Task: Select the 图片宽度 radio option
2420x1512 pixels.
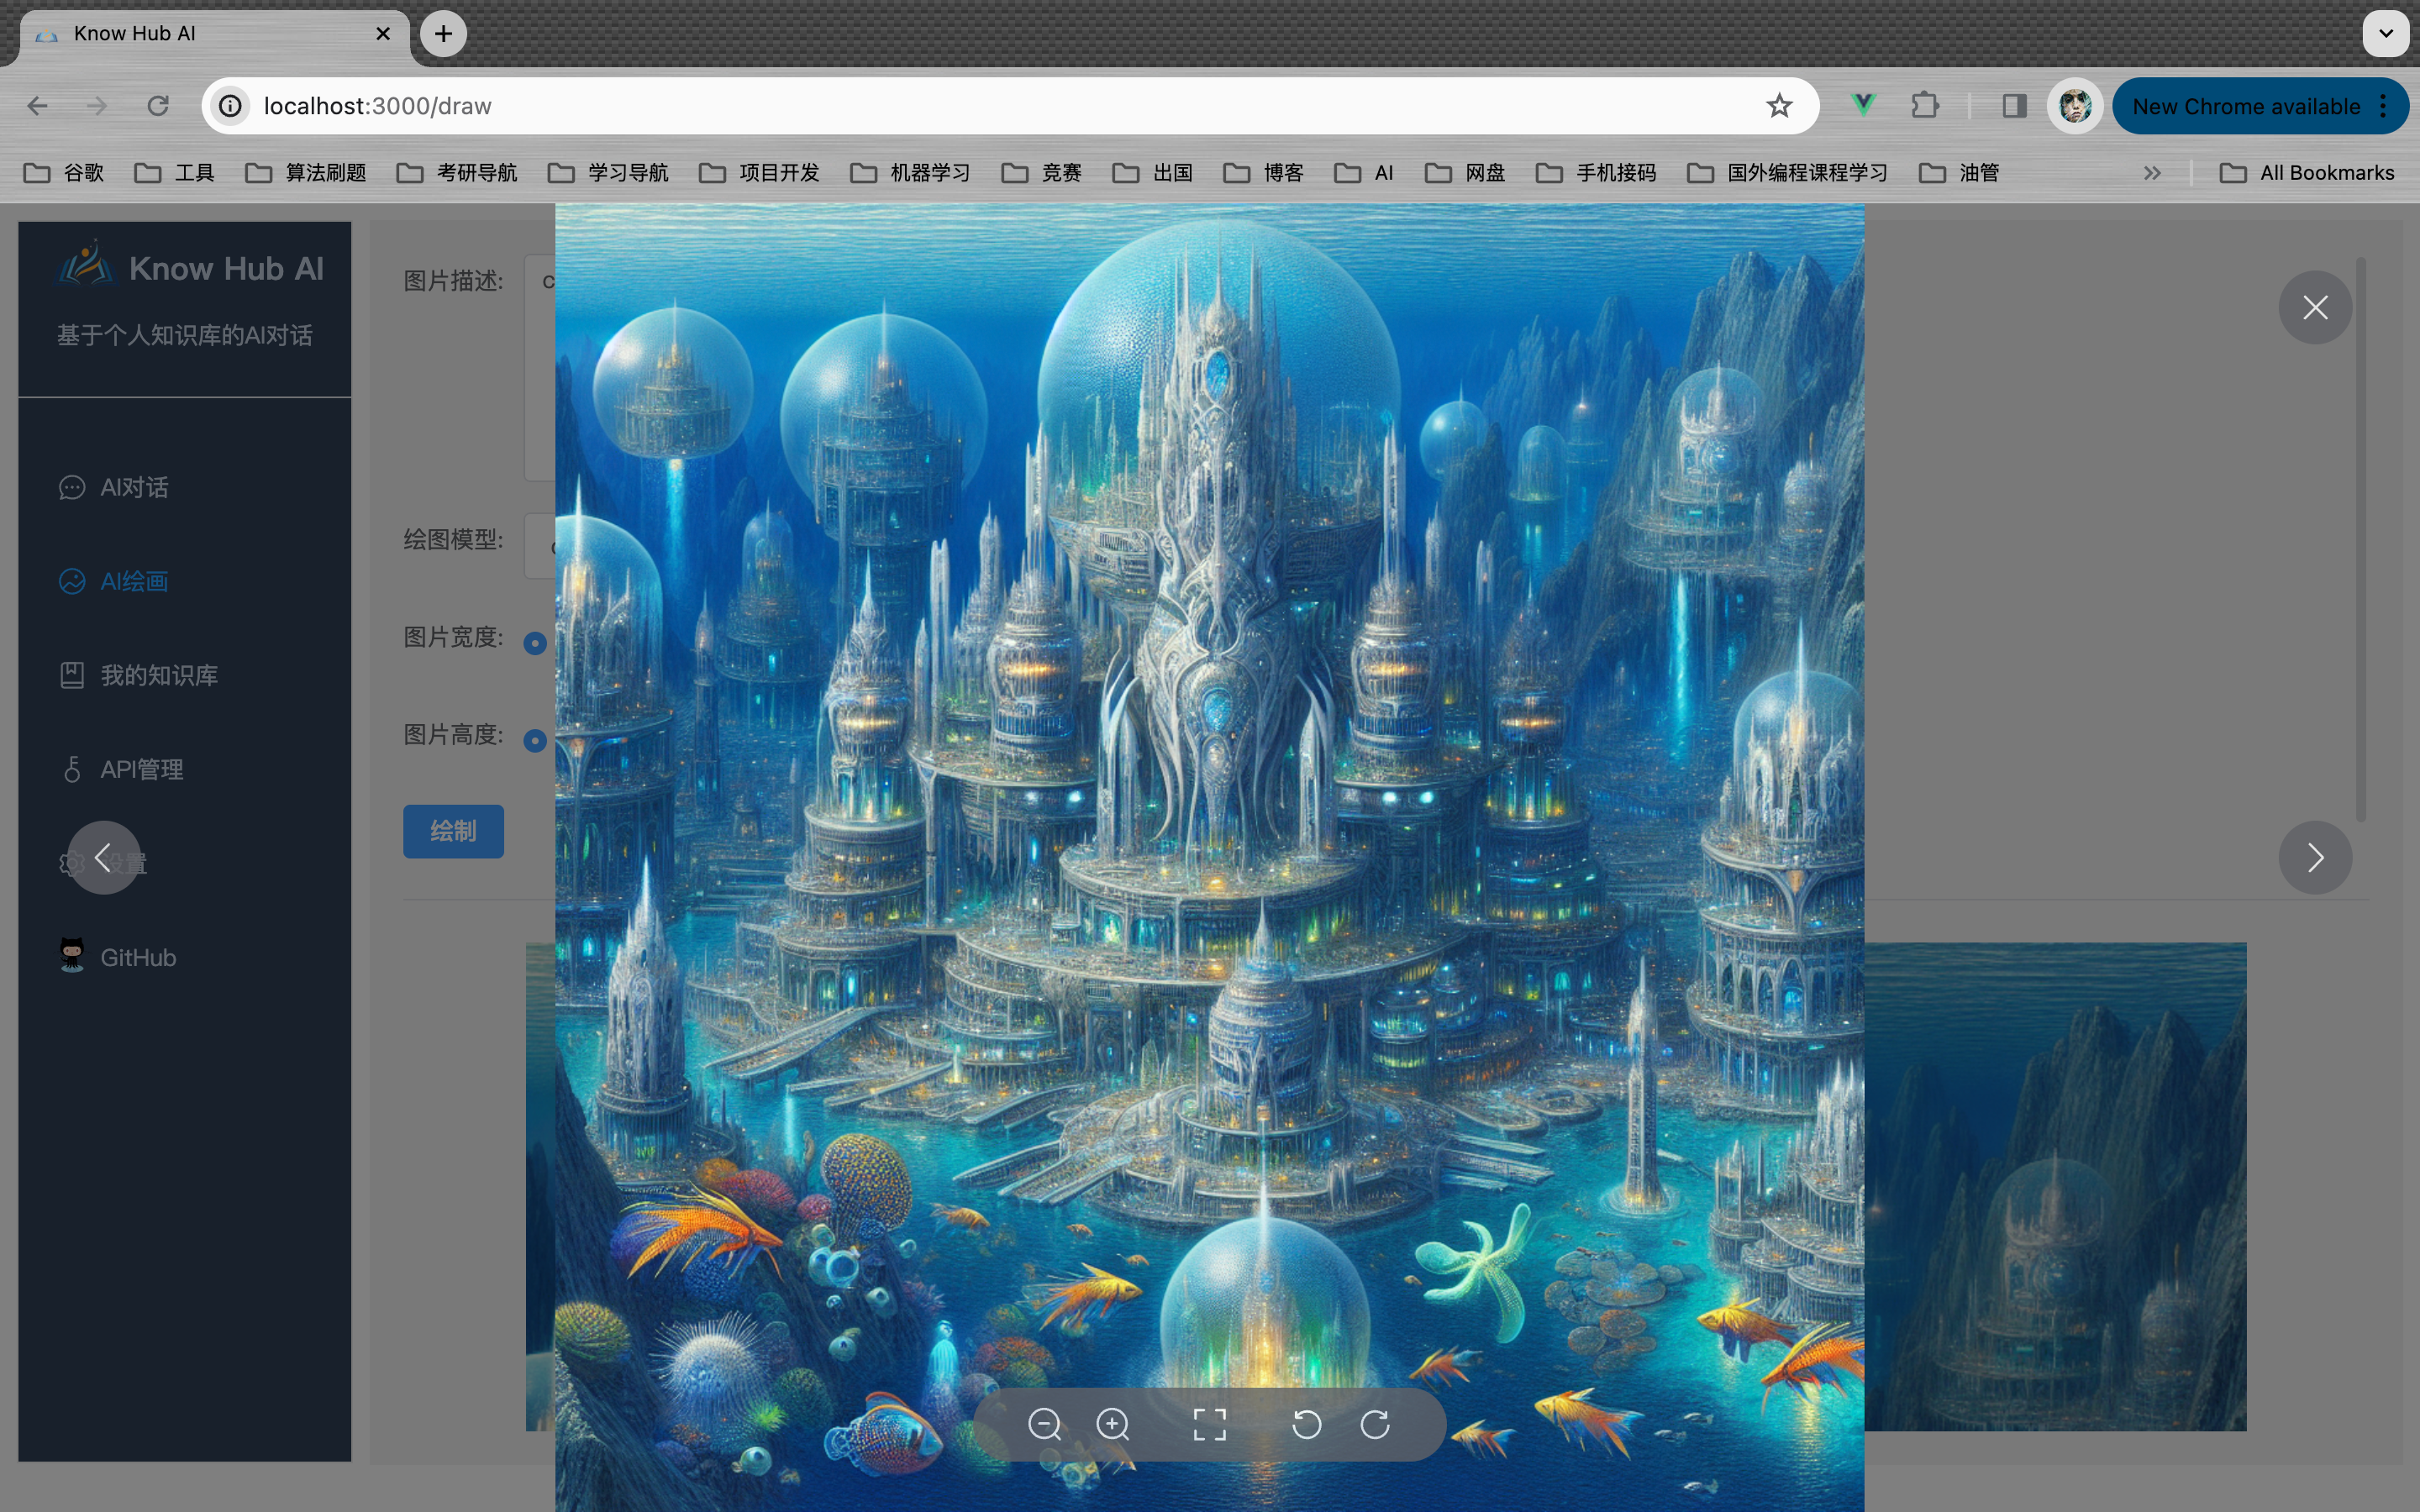Action: 535,643
